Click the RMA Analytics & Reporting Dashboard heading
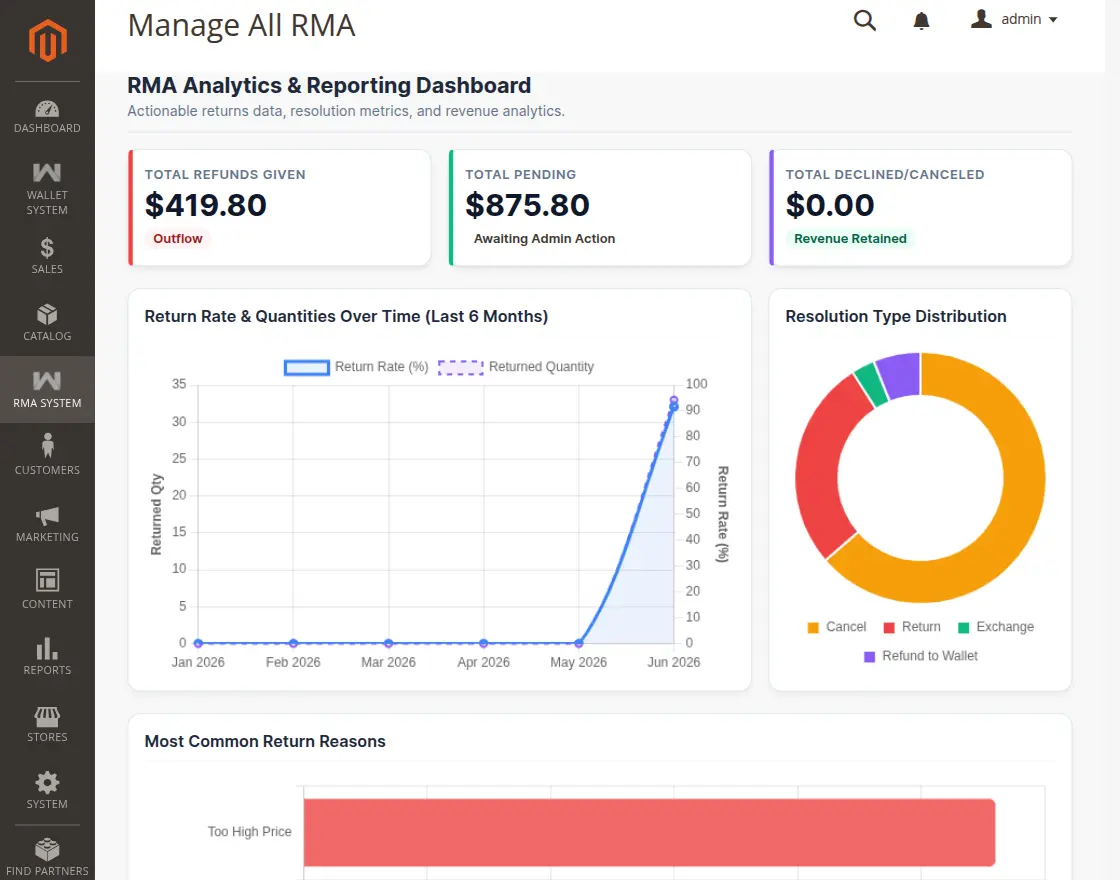 (329, 86)
